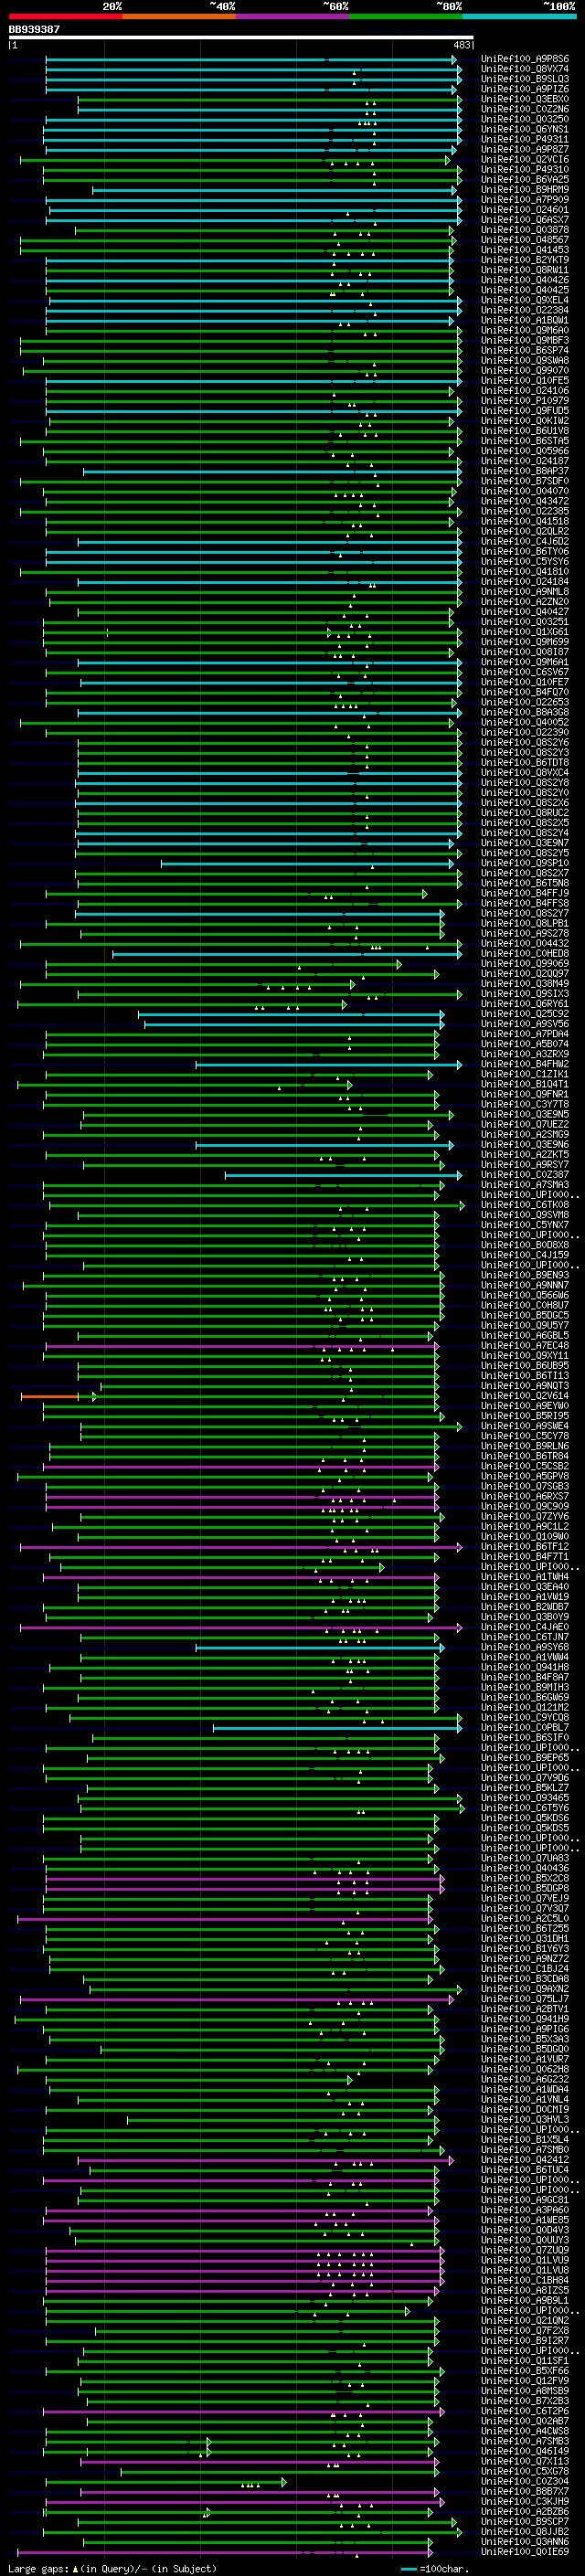Viewport: 585px width, 2576px height.
Task: Select the UniRef100_Q8RUC2 label
Action: coord(525,813)
